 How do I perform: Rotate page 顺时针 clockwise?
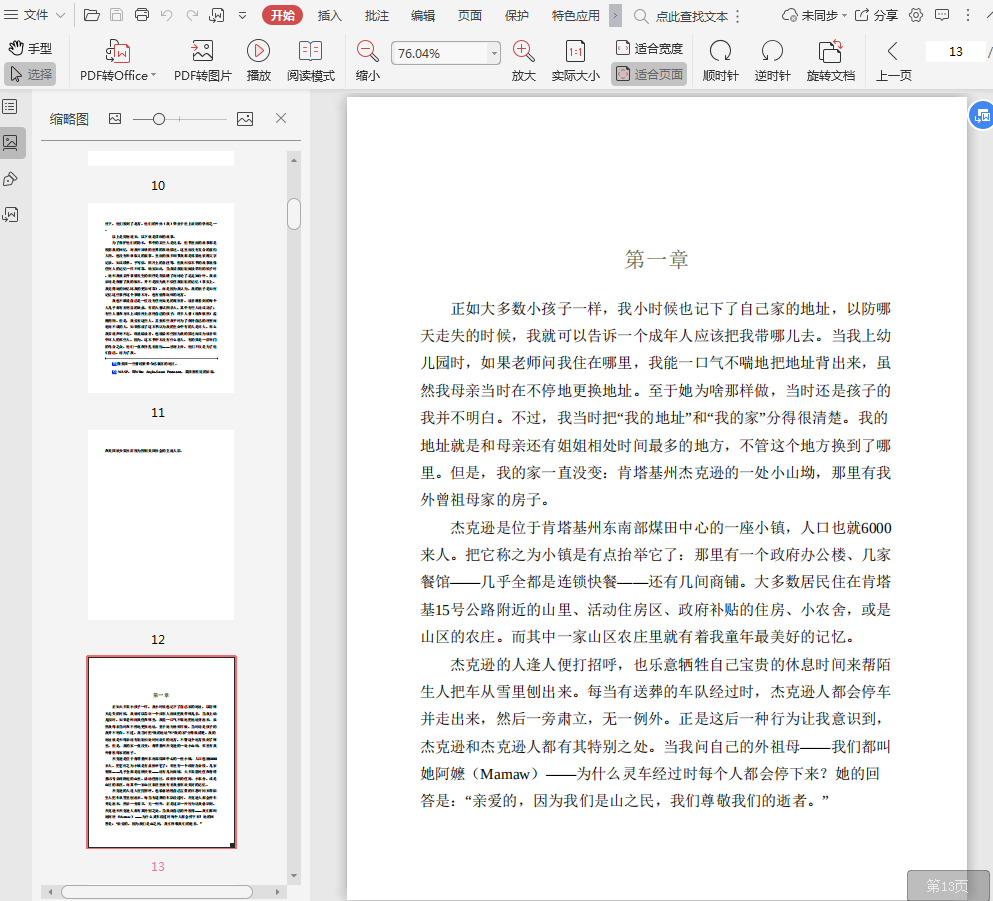720,60
